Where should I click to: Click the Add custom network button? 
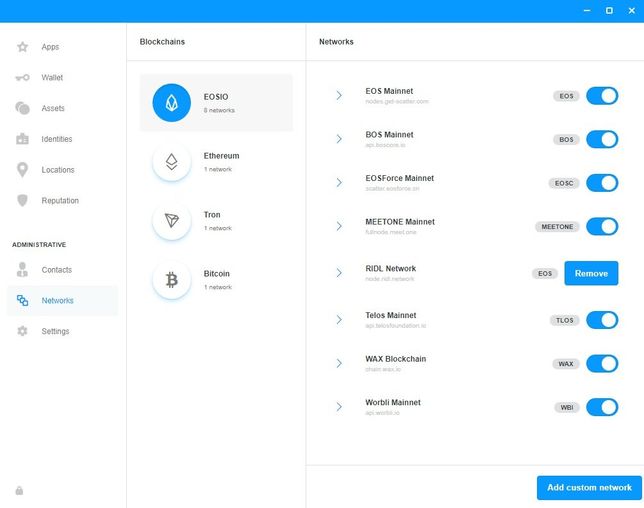(x=590, y=487)
